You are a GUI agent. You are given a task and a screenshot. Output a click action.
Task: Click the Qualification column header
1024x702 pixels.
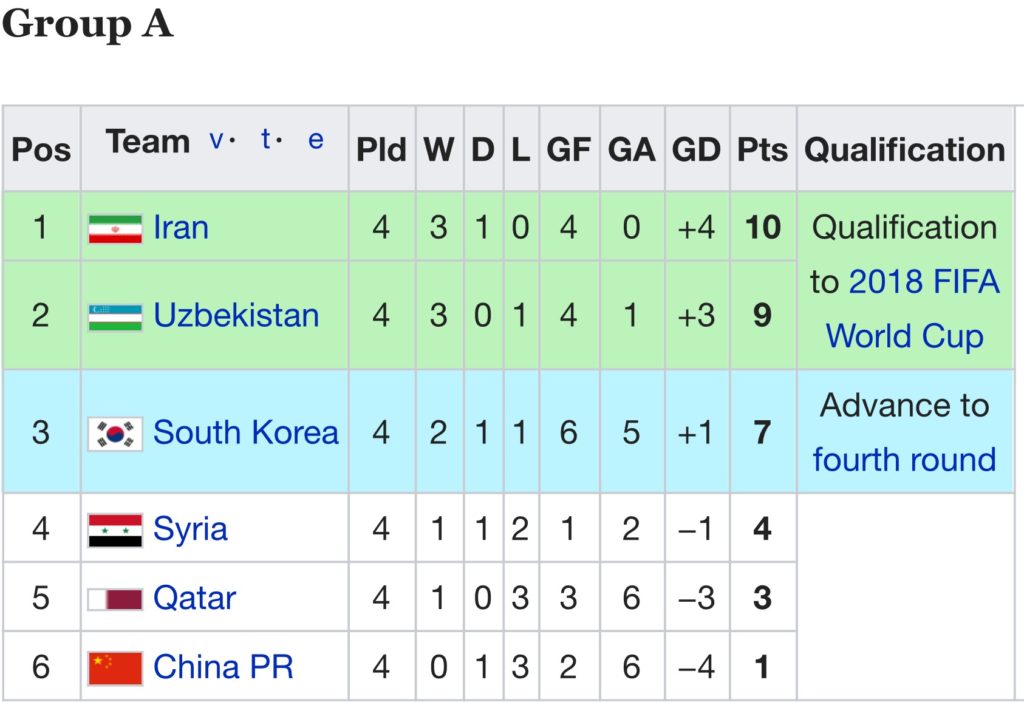click(904, 150)
